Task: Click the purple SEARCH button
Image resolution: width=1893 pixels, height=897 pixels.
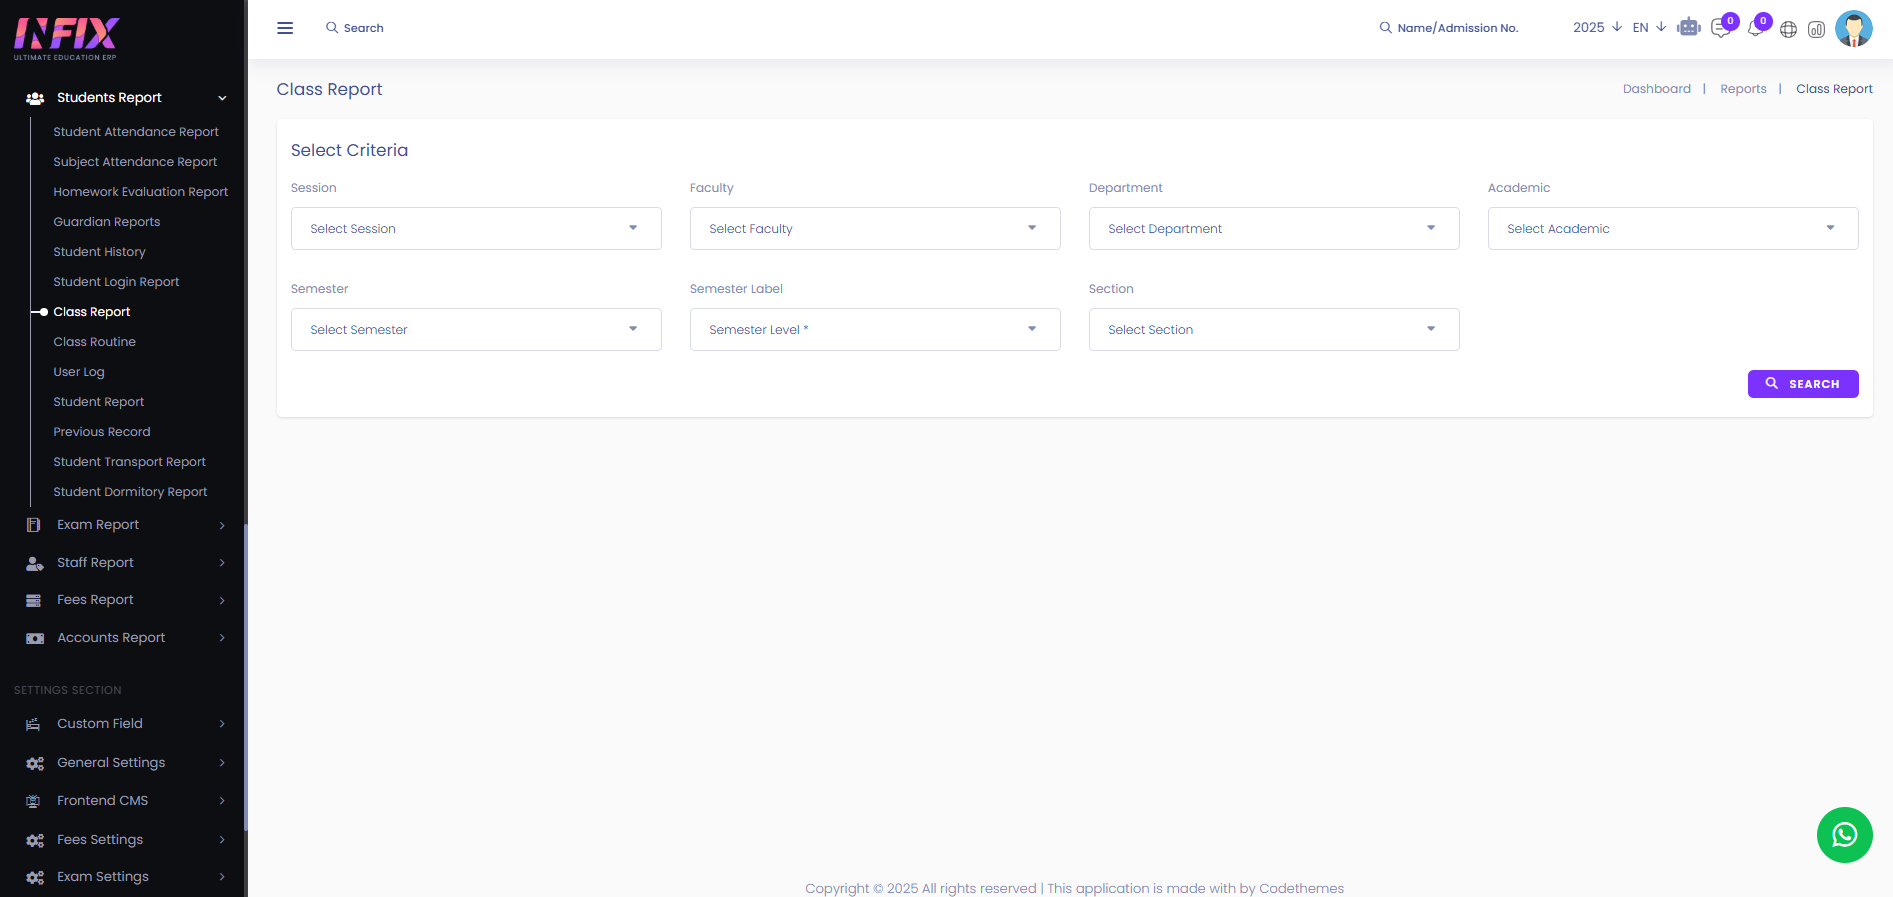Action: tap(1803, 384)
